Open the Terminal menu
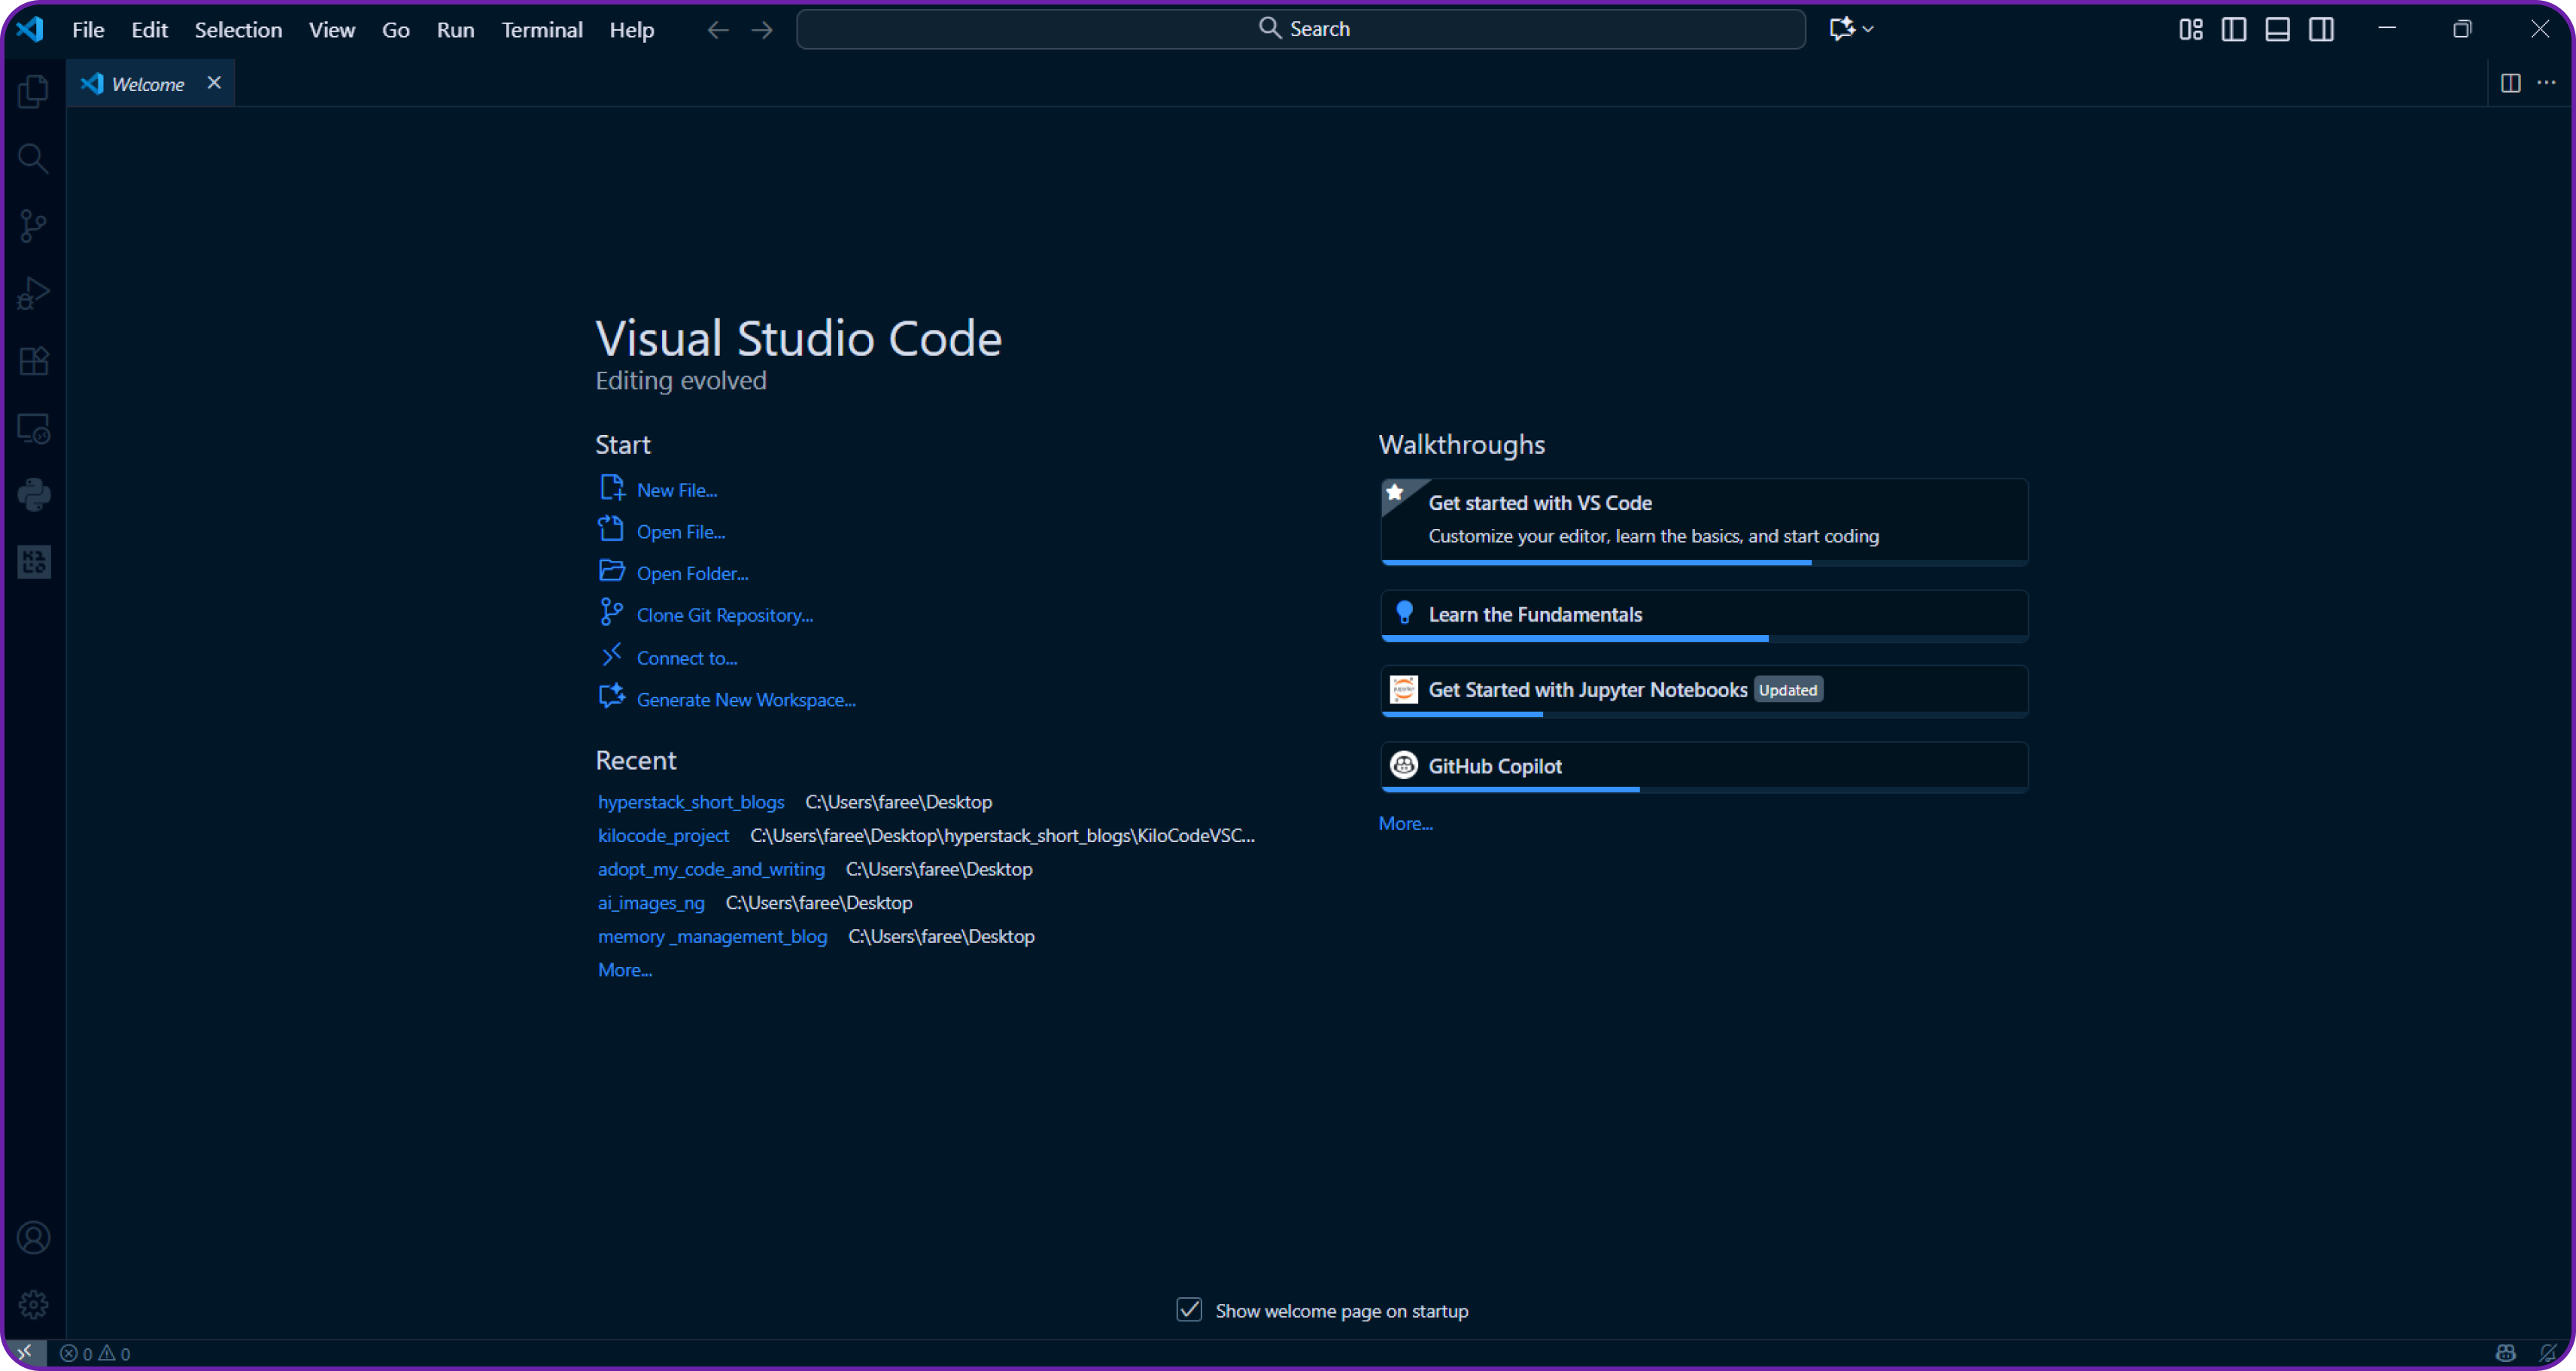This screenshot has height=1371, width=2576. tap(541, 29)
